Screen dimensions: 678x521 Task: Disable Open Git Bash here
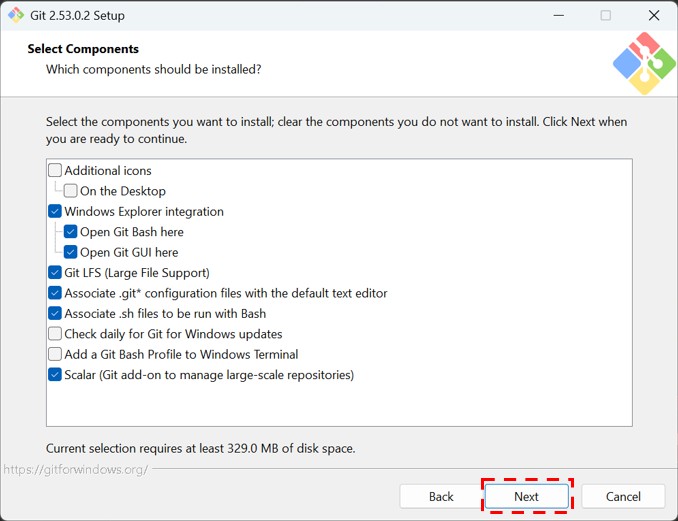[x=71, y=232]
